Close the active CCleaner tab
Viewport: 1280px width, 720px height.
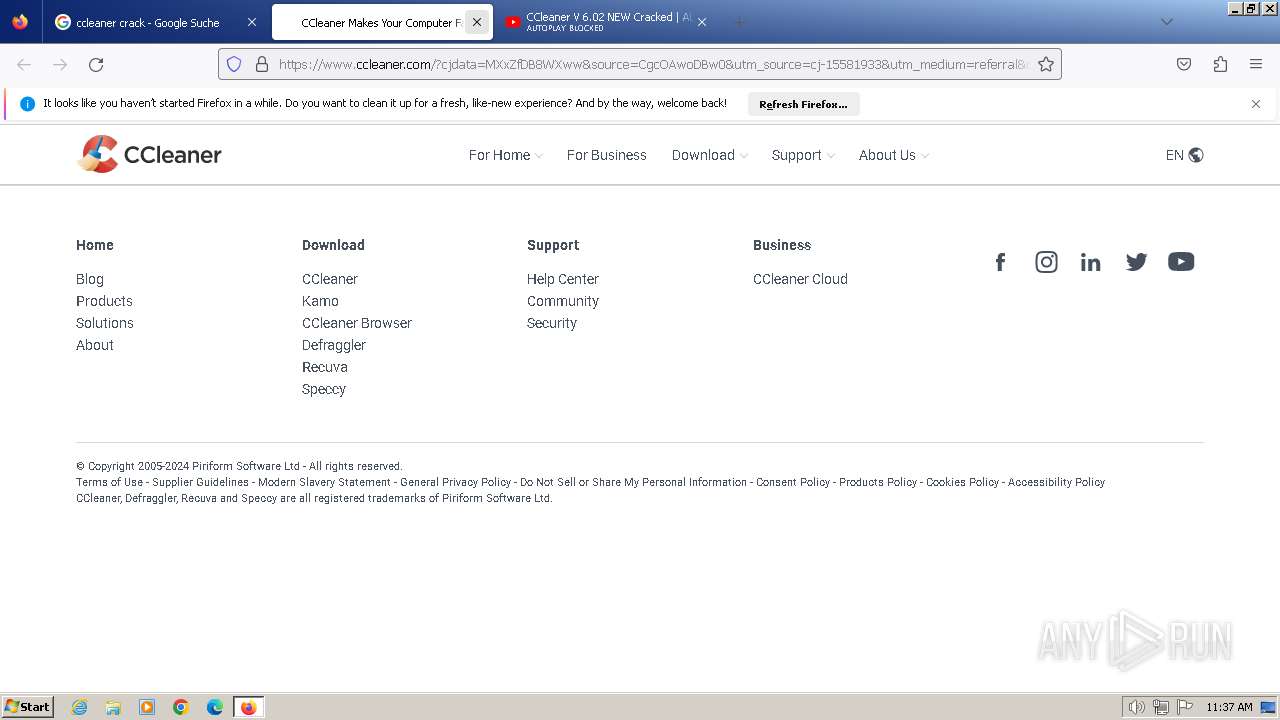point(477,22)
